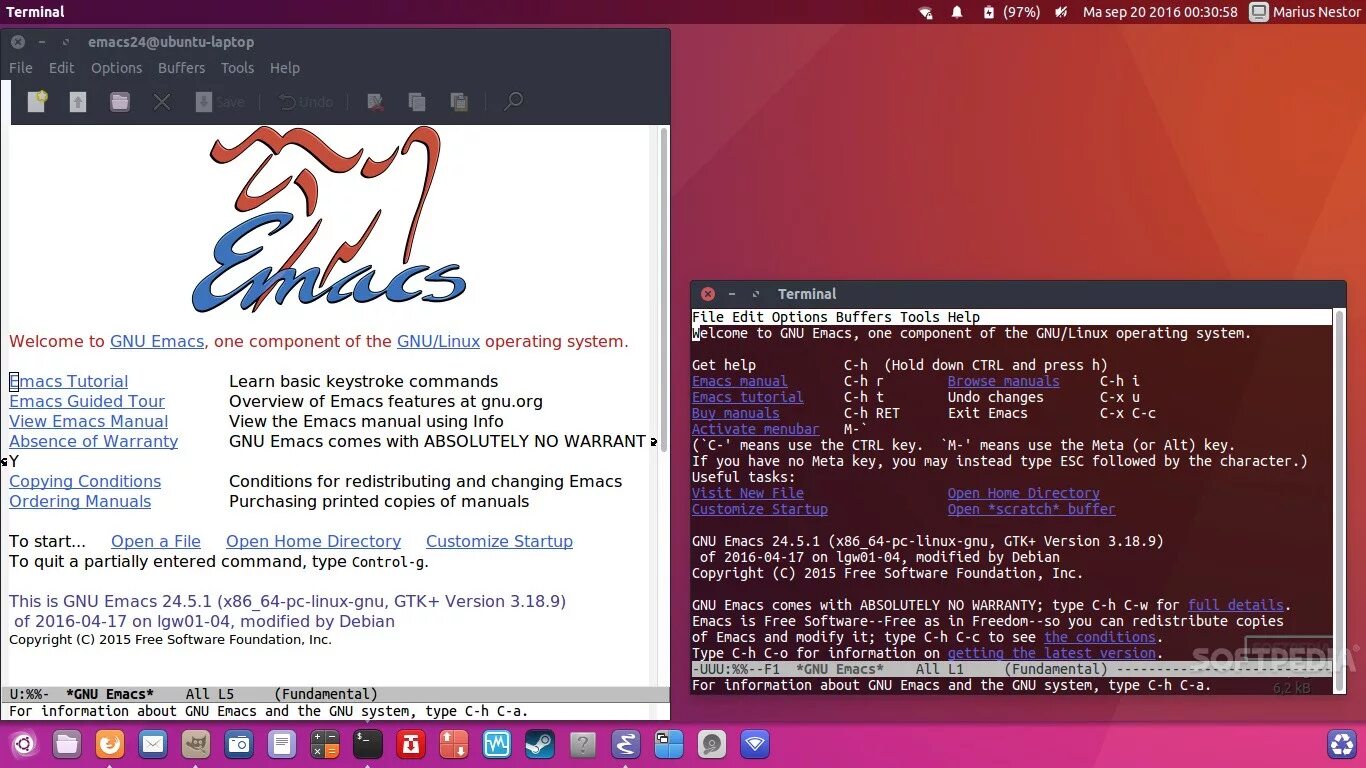Click the text menu bar row in Terminal Emacs

pos(1012,317)
